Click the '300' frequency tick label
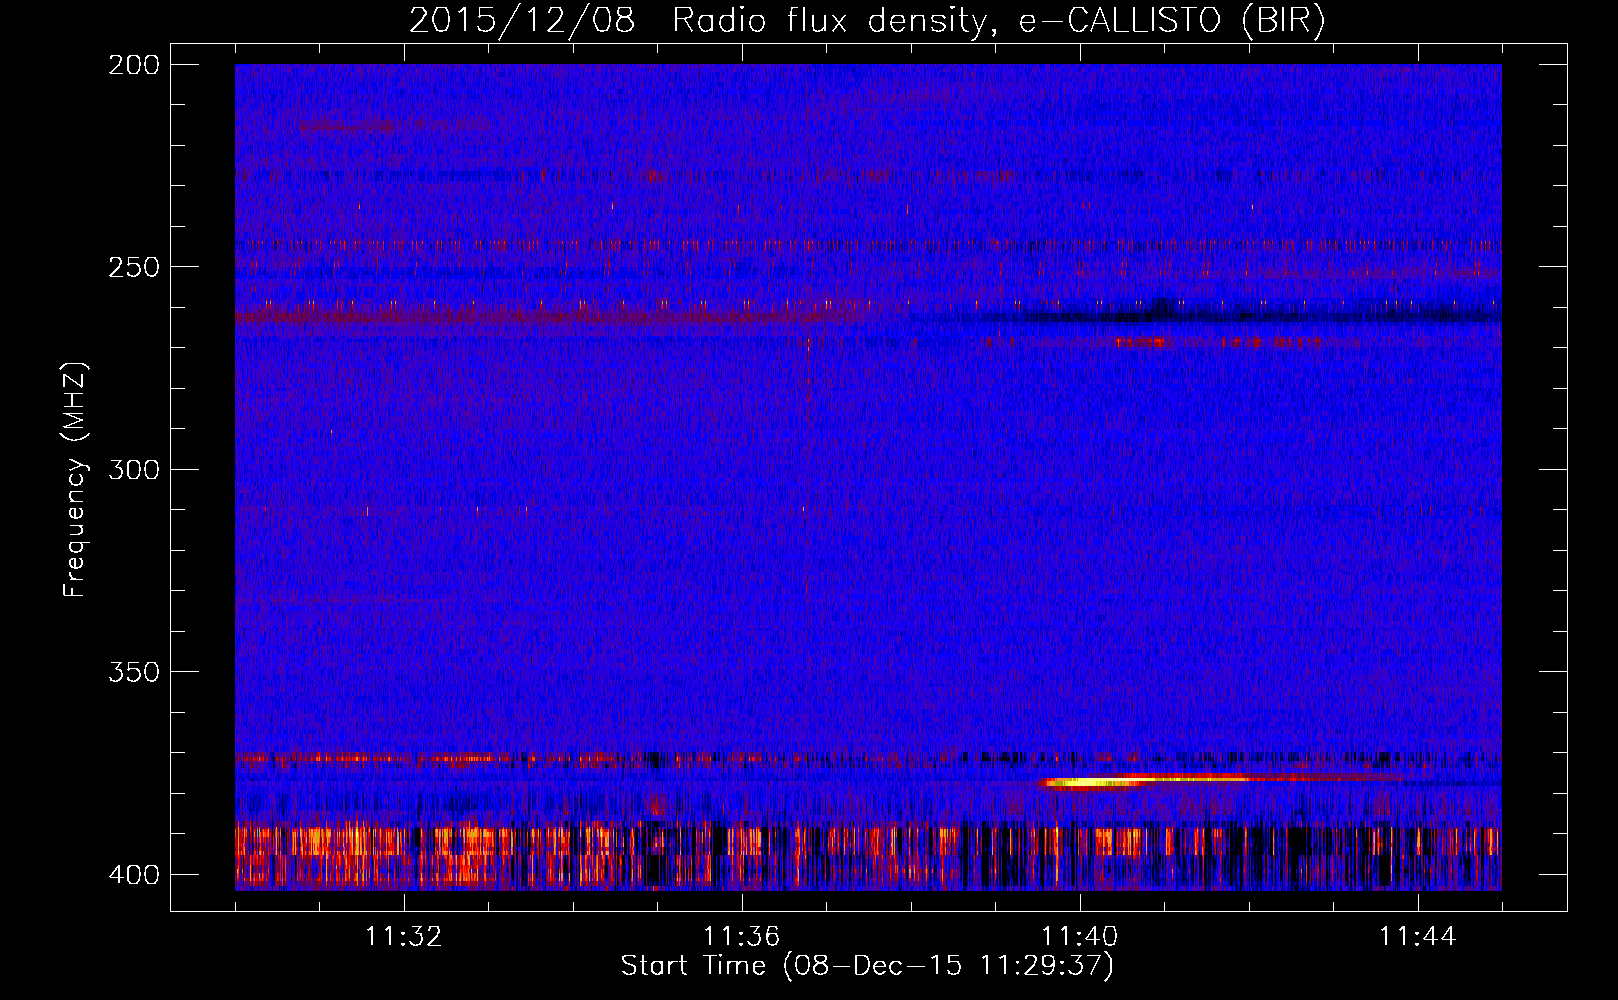Viewport: 1618px width, 1000px height. (133, 470)
